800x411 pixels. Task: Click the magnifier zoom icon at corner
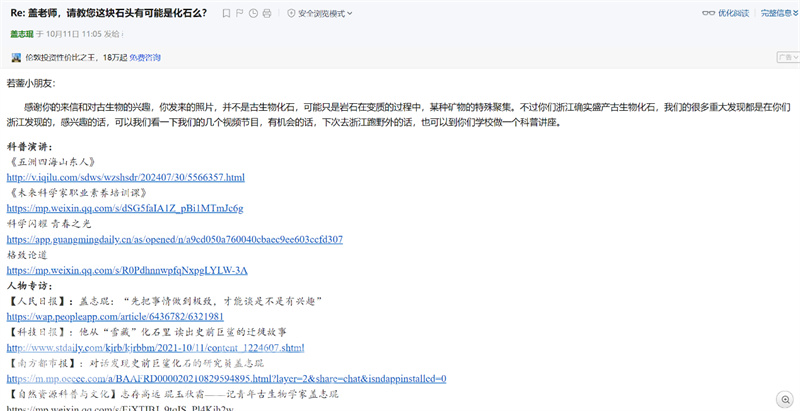click(x=784, y=399)
